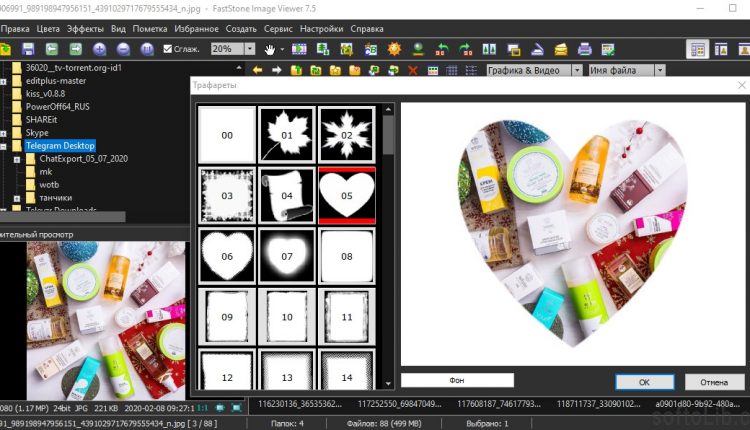The width and height of the screenshot is (750, 430).
Task: Open the Избранное menu
Action: click(196, 29)
